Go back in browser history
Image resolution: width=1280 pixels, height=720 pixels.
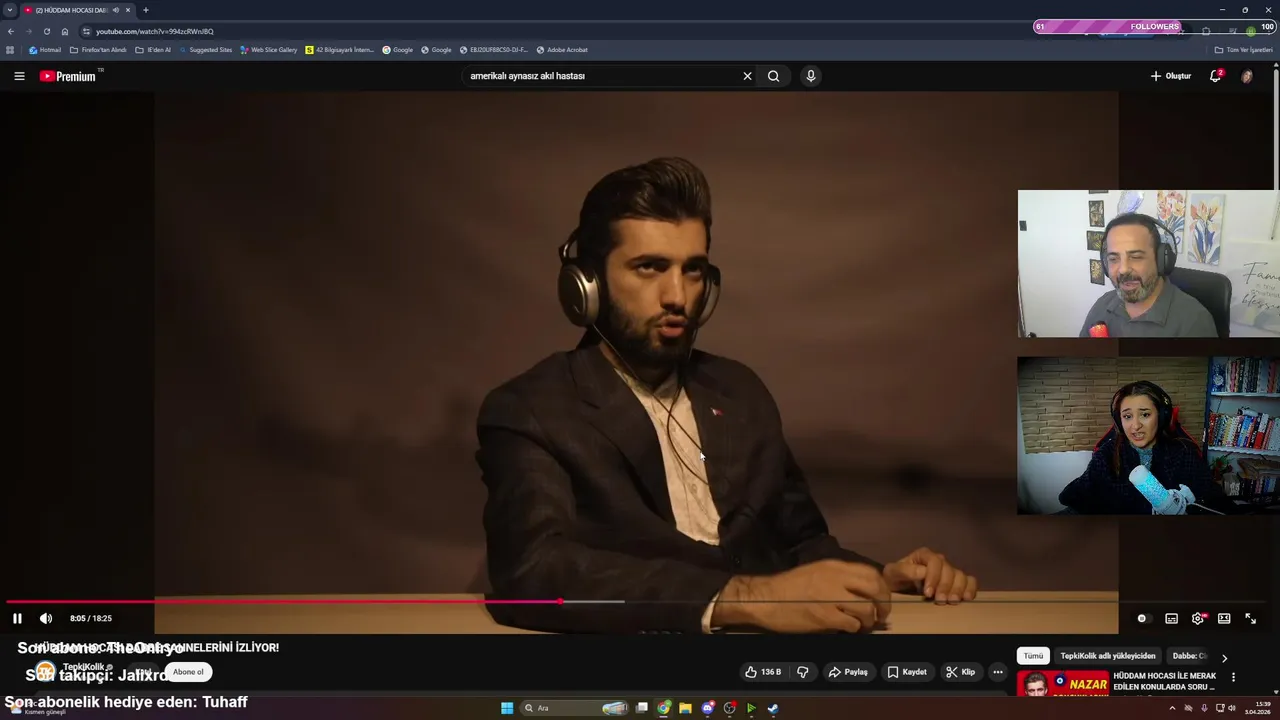tap(11, 31)
